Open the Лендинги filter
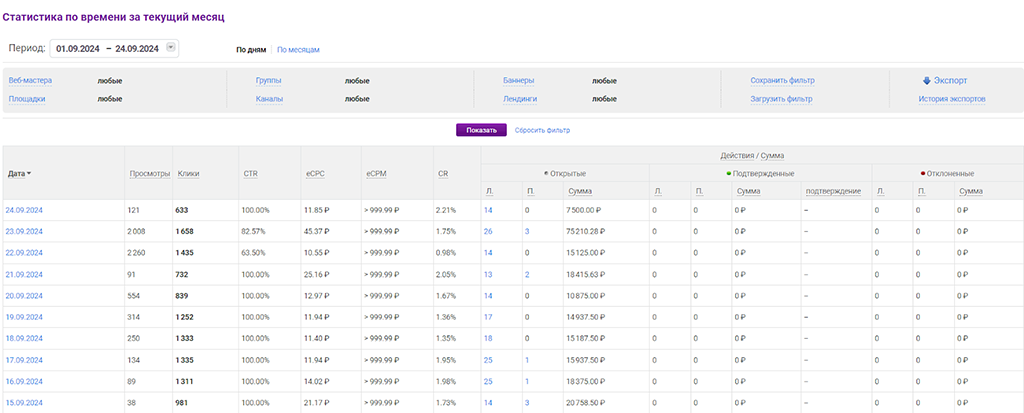The height and width of the screenshot is (413, 1024). click(520, 99)
